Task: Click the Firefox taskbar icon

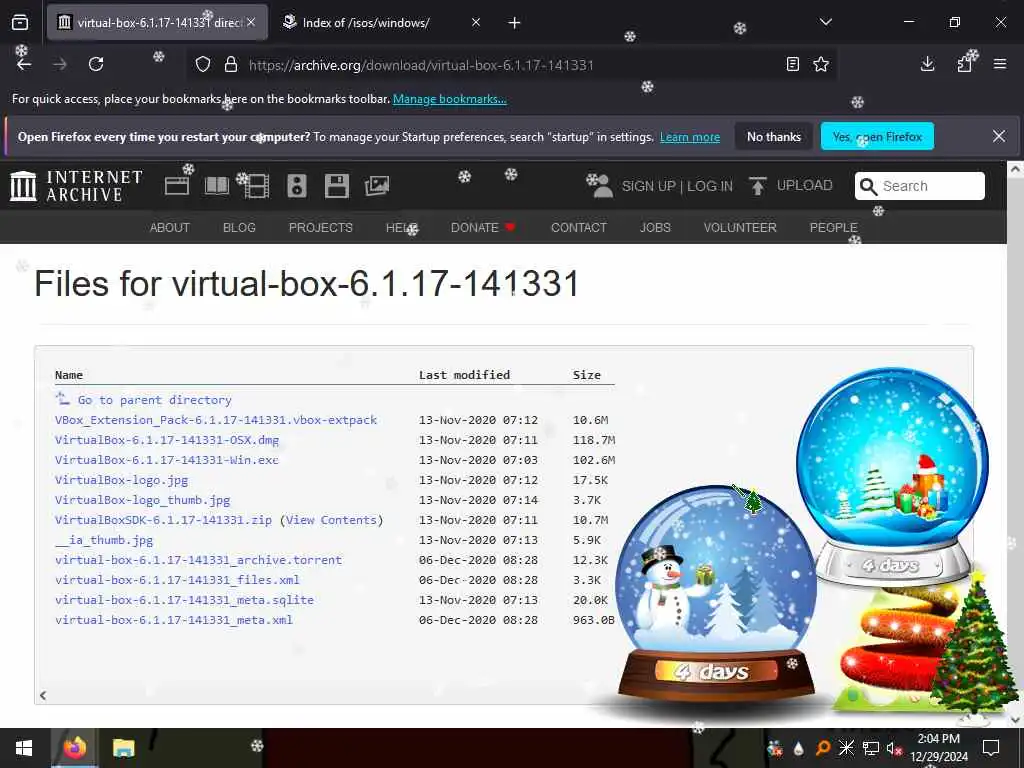Action: pos(74,748)
